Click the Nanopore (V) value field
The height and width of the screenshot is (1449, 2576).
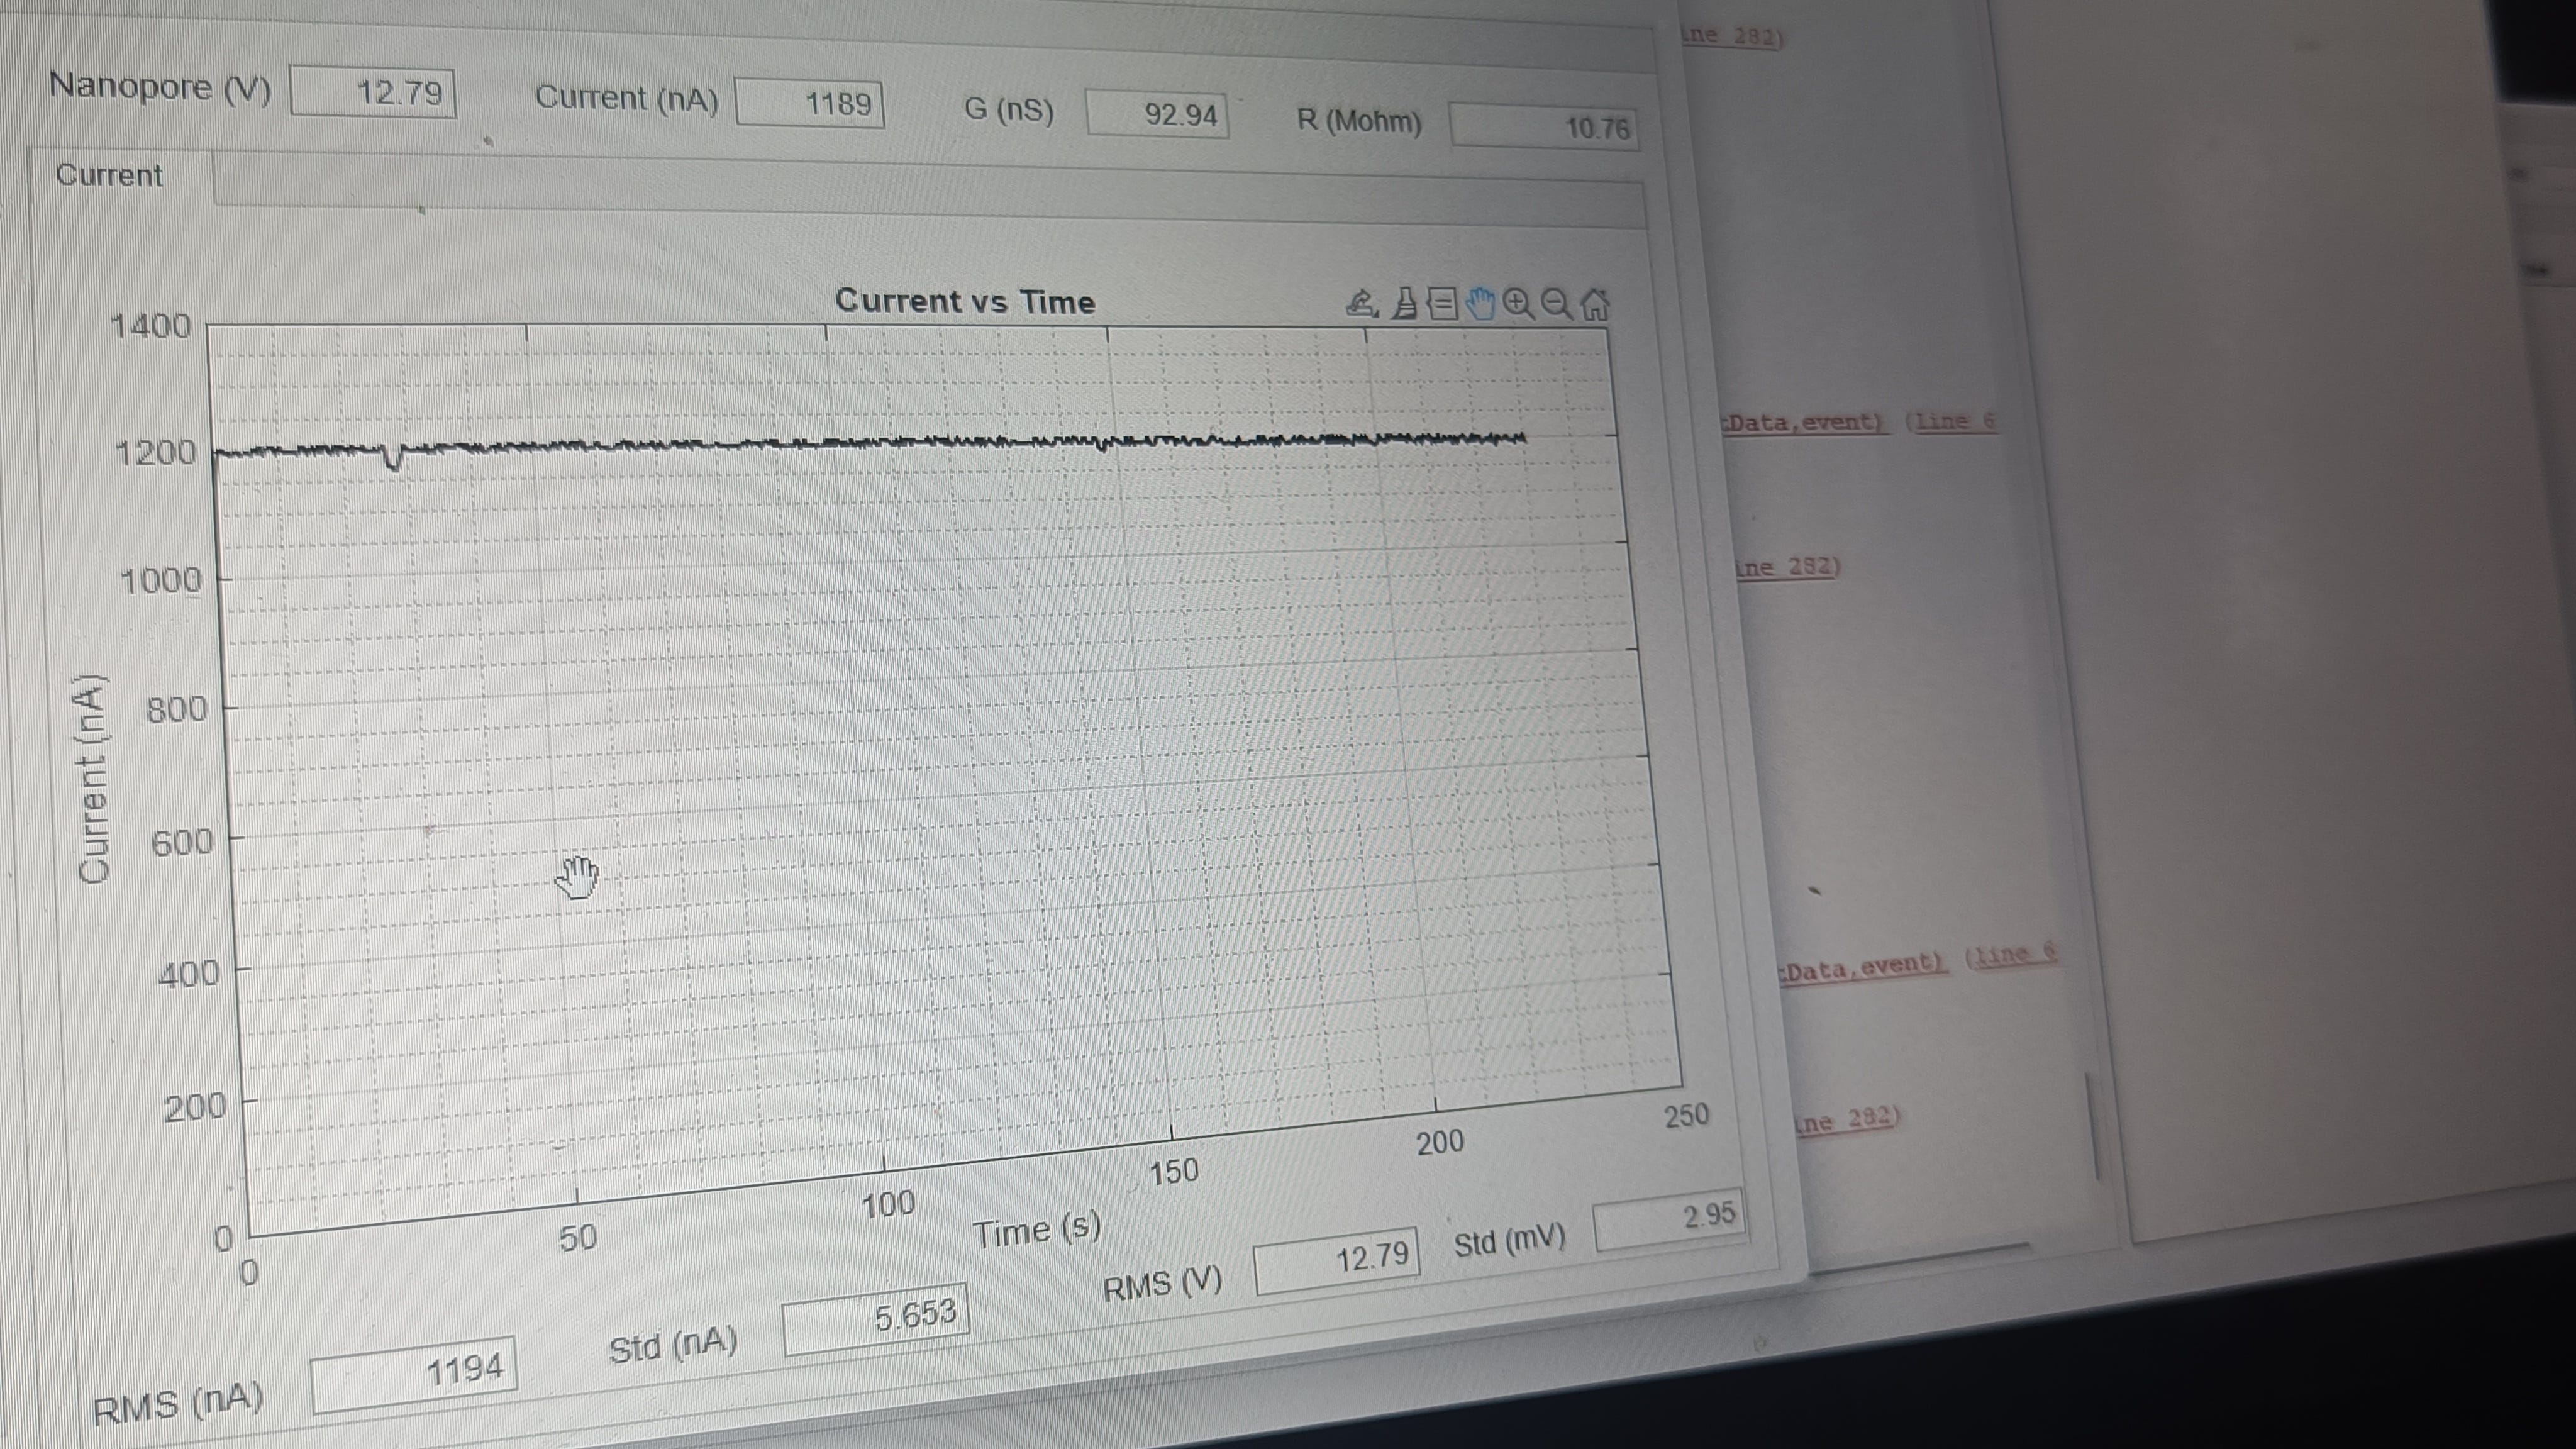pos(373,93)
